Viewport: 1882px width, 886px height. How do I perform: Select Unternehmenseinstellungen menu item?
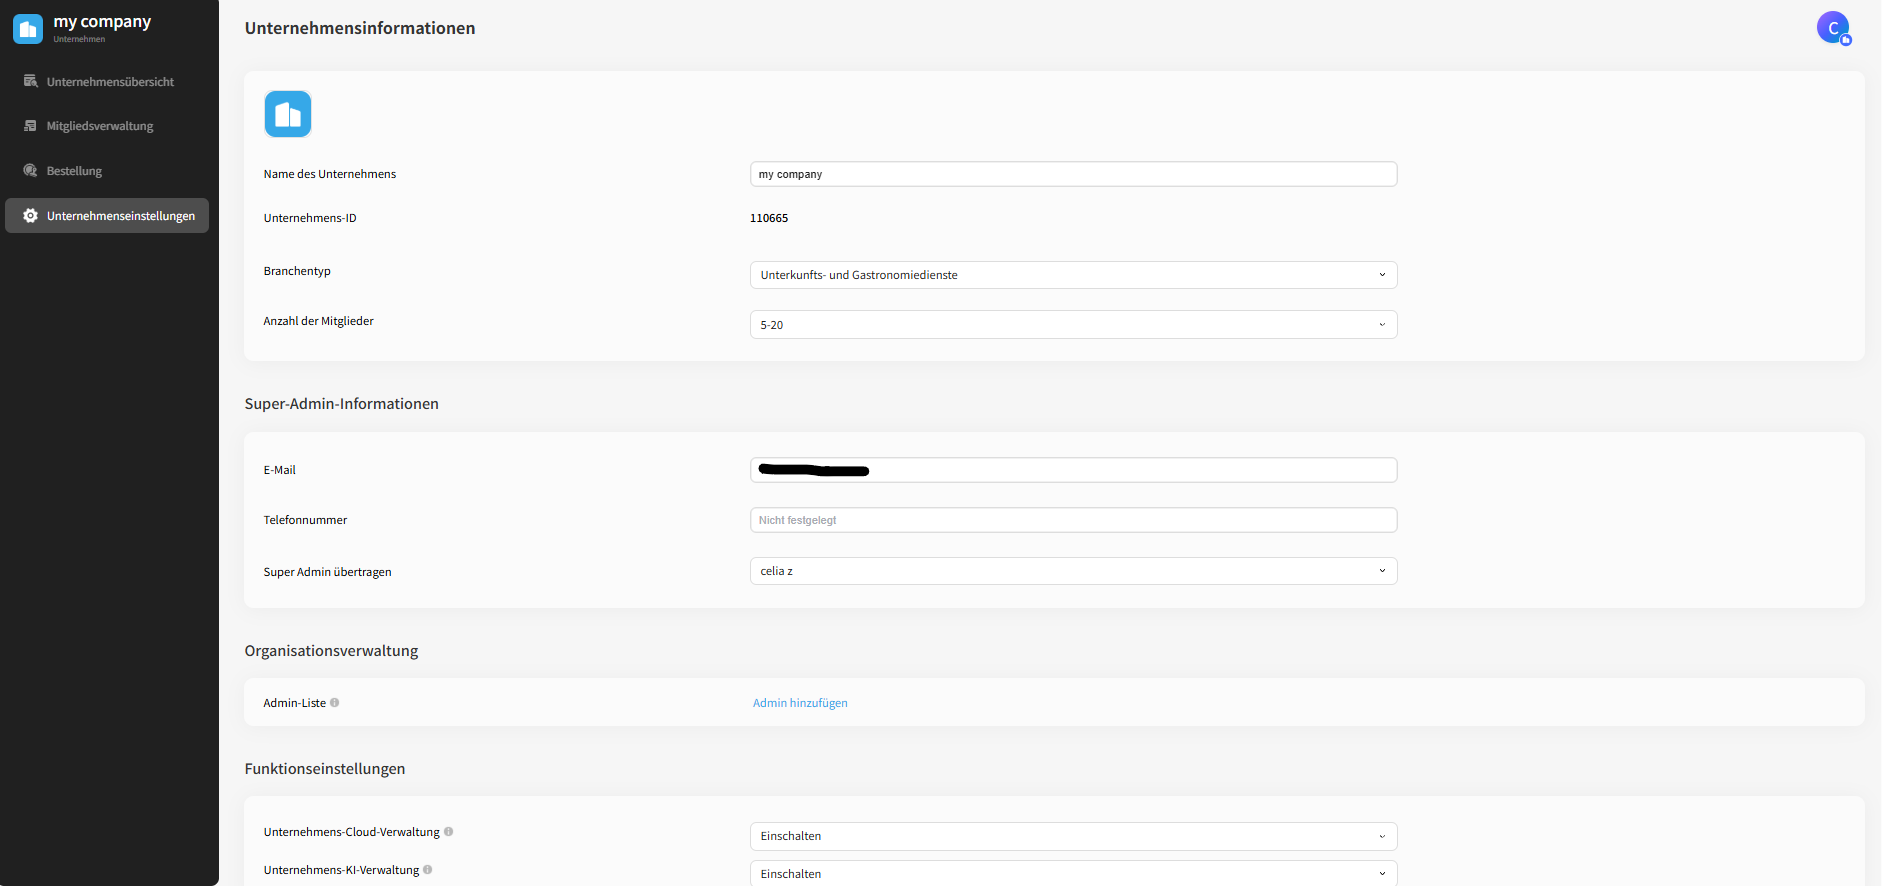[x=107, y=216]
